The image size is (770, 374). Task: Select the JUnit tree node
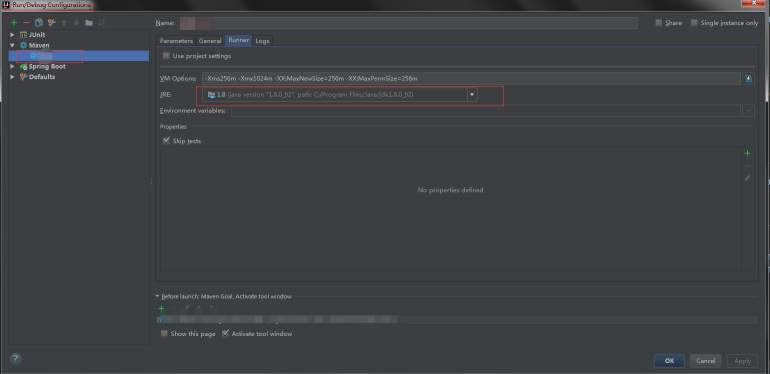pos(37,35)
